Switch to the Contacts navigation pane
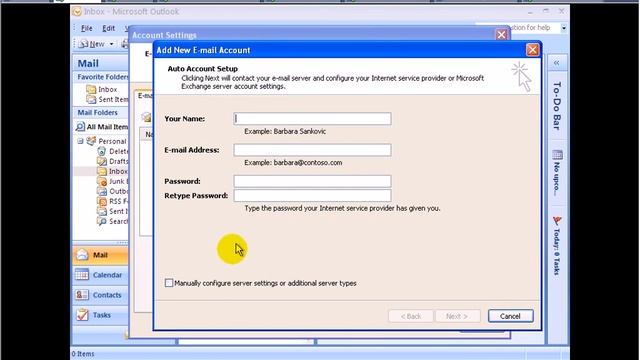 100,295
